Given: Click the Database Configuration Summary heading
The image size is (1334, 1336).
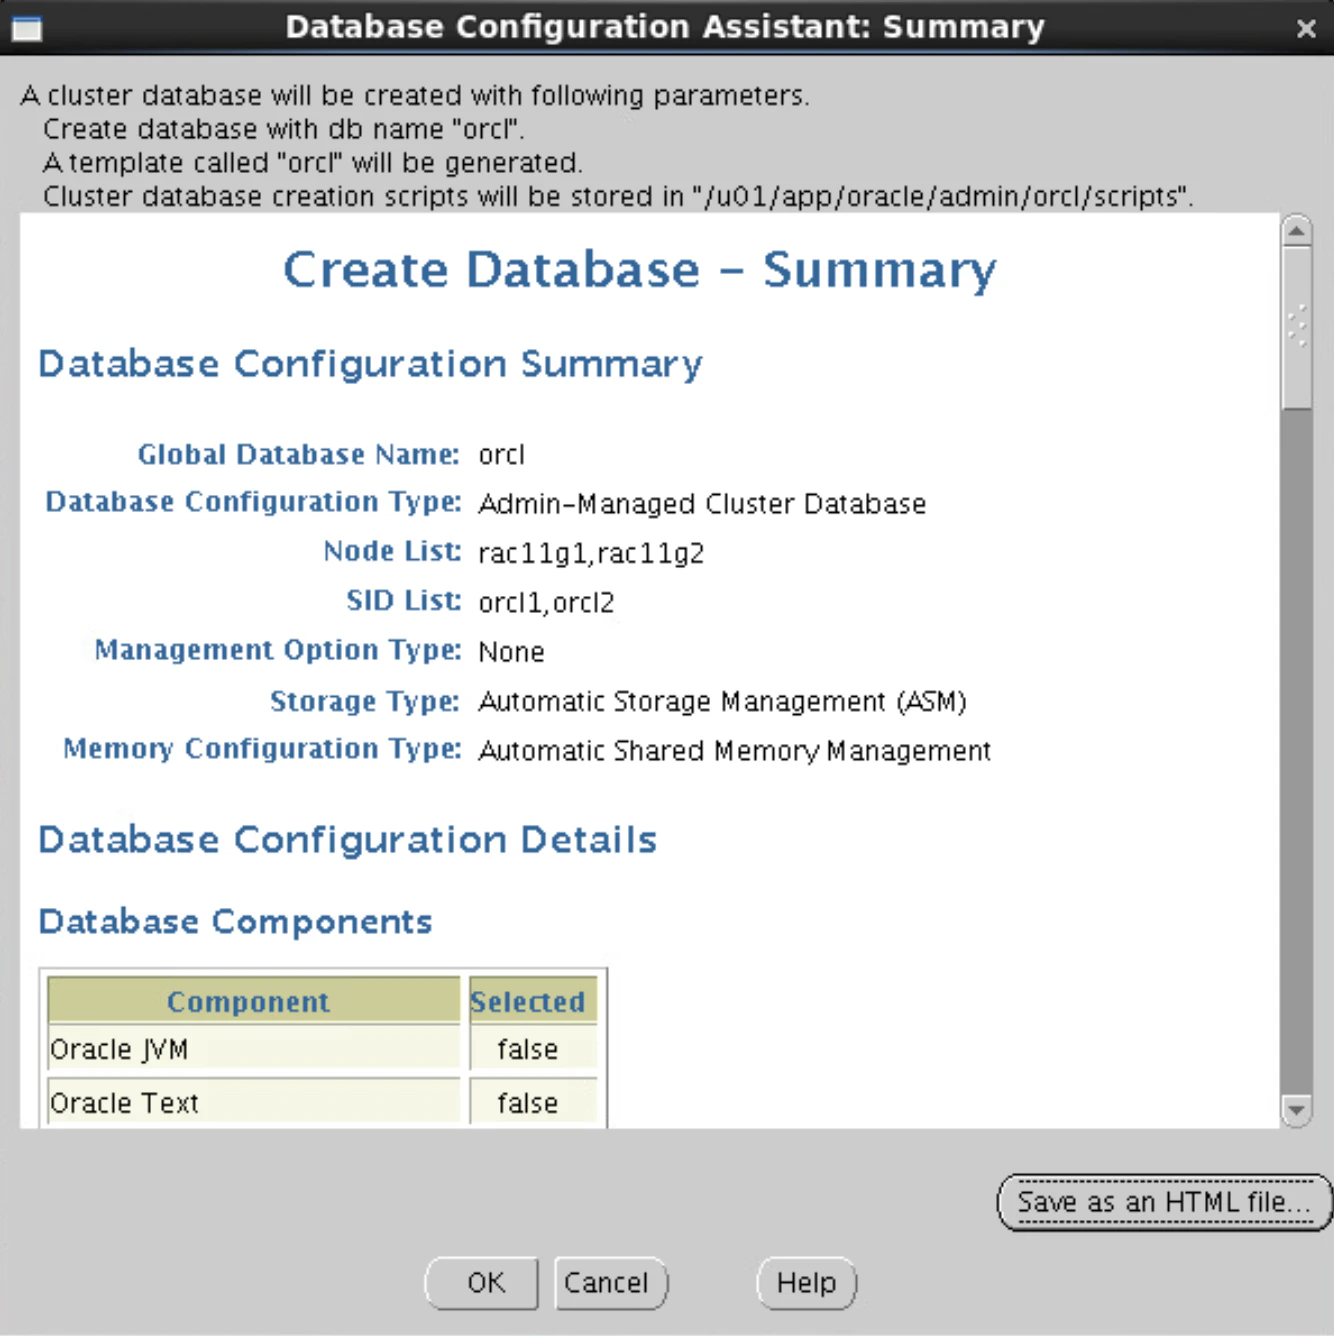Looking at the screenshot, I should tap(370, 364).
